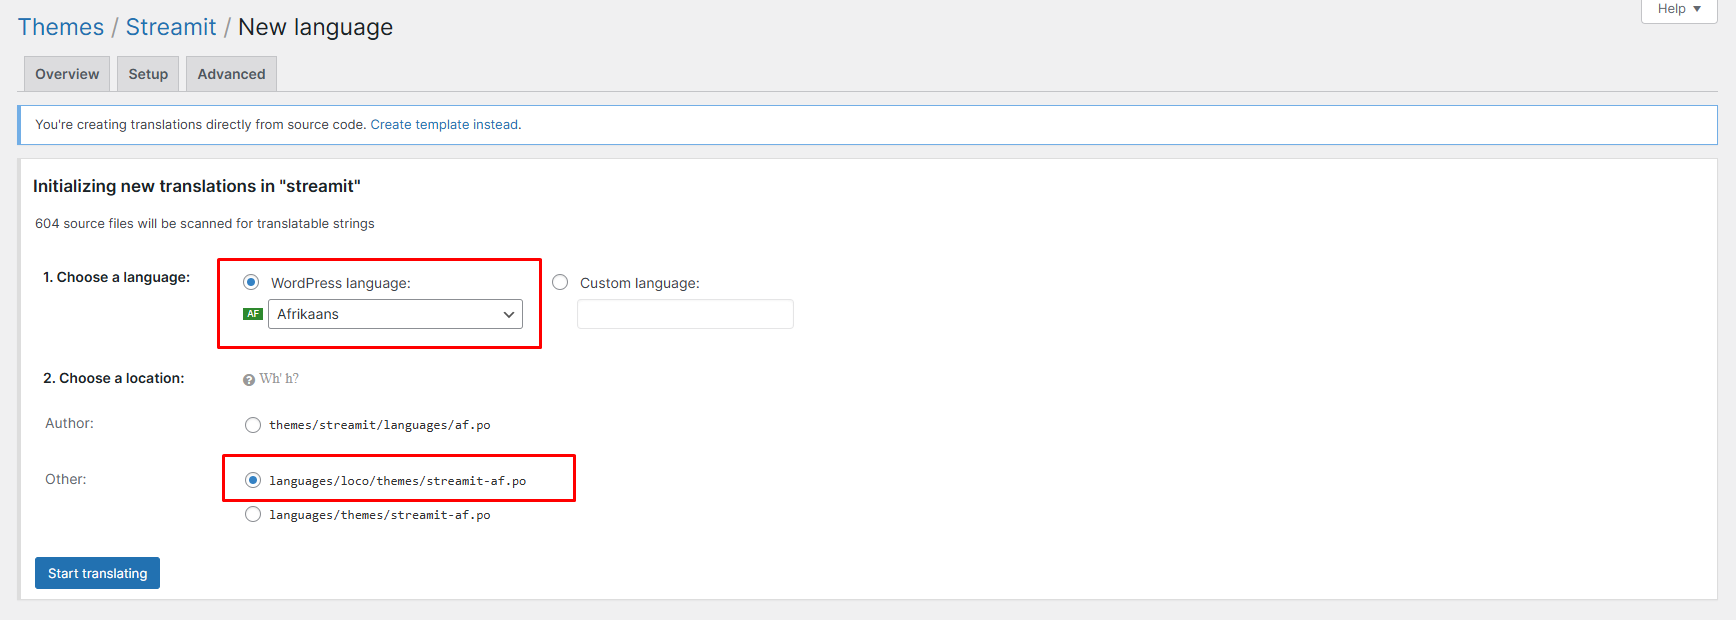Image resolution: width=1736 pixels, height=620 pixels.
Task: Select the WordPress language radio button
Action: [x=251, y=282]
